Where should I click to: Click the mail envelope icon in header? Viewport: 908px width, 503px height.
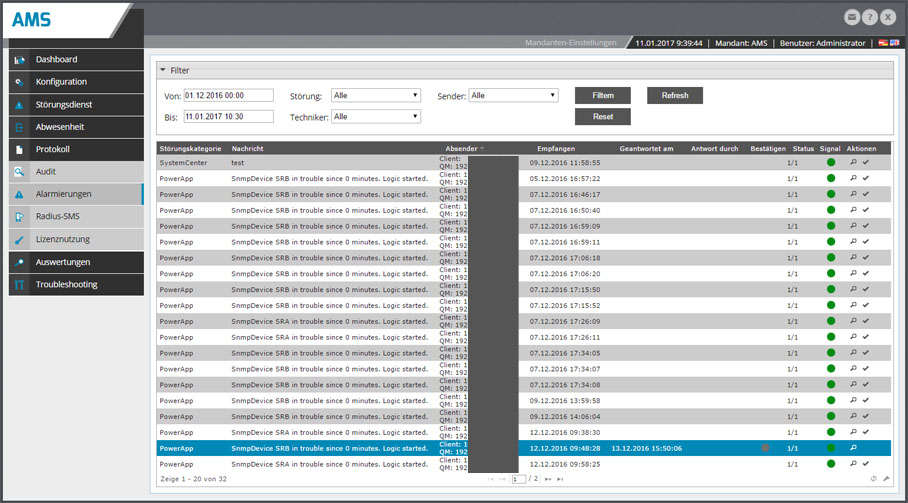coord(852,17)
